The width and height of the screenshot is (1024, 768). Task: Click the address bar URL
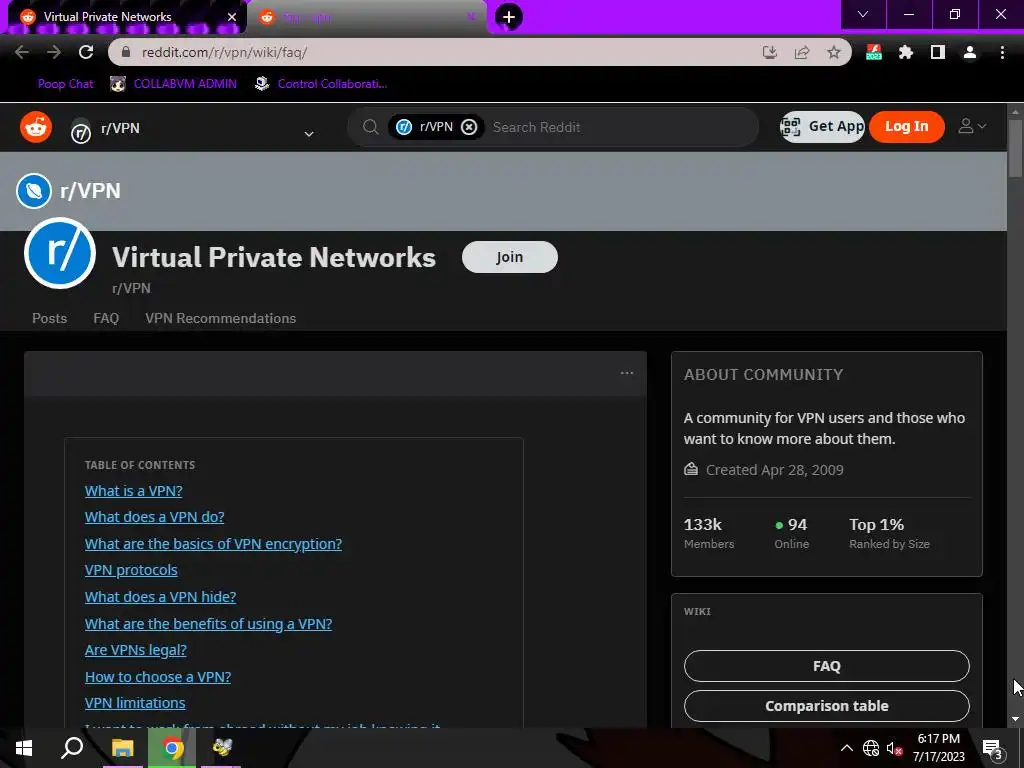[x=224, y=52]
